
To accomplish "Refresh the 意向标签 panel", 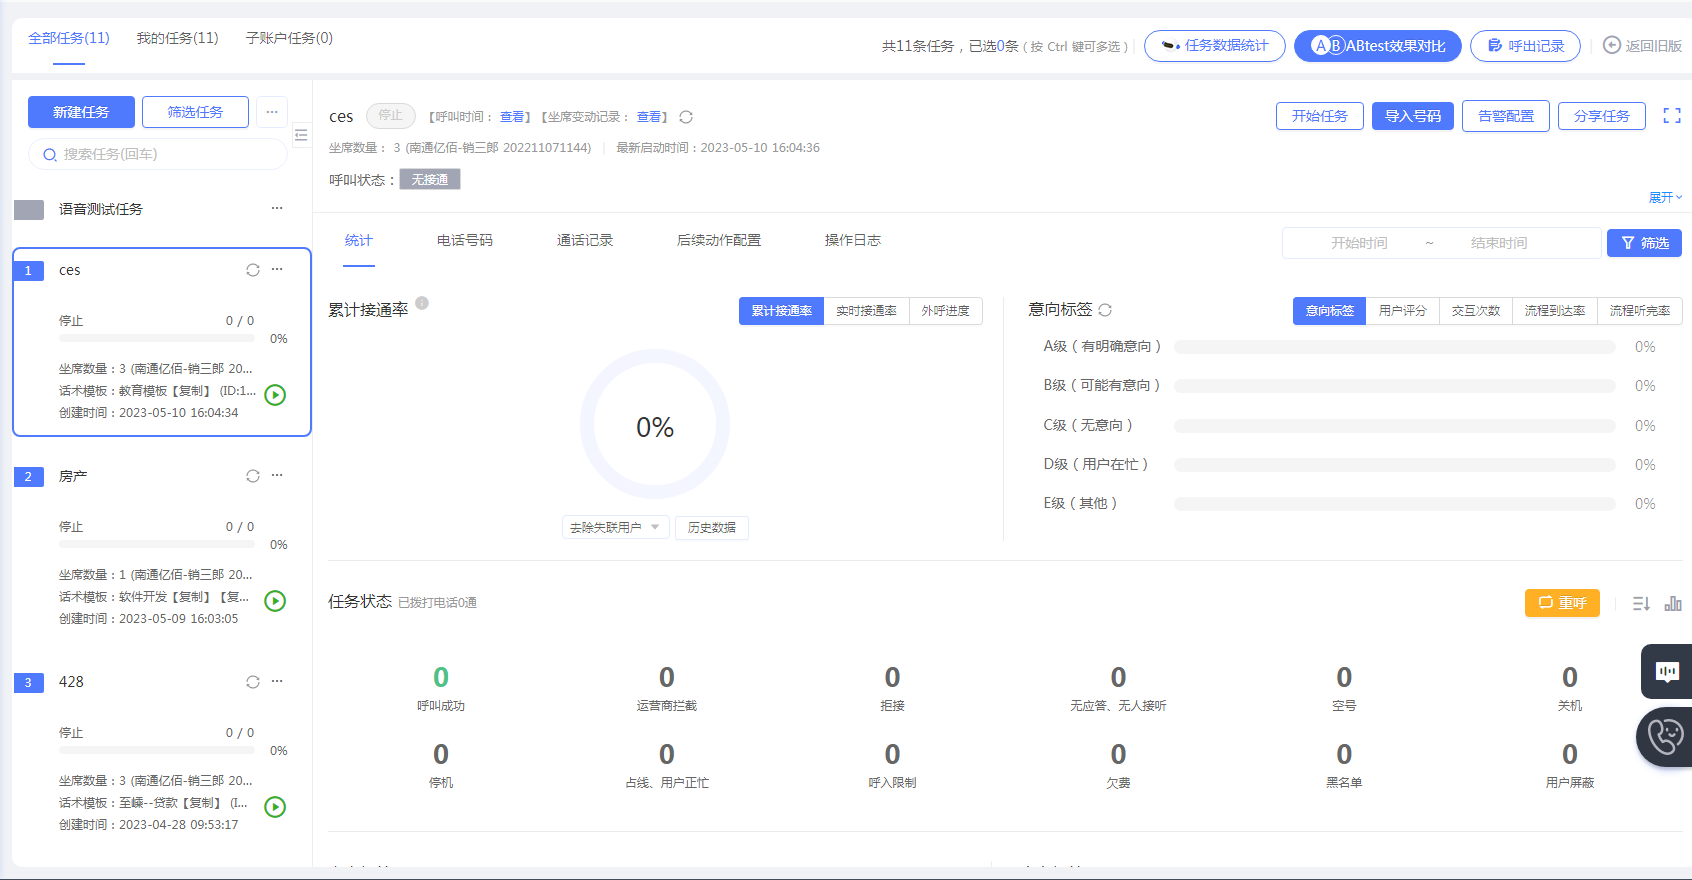I will click(x=1105, y=310).
